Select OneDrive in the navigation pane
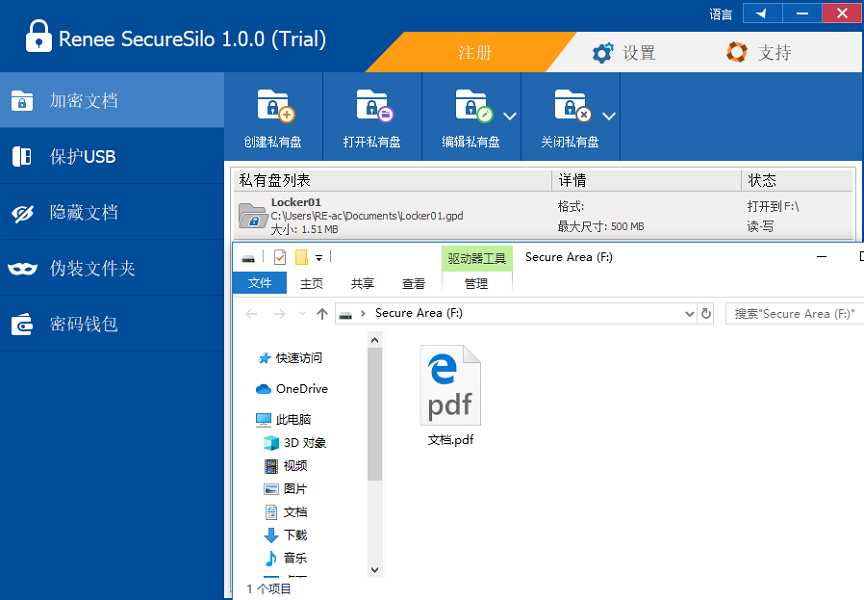The height and width of the screenshot is (600, 864). (x=292, y=389)
